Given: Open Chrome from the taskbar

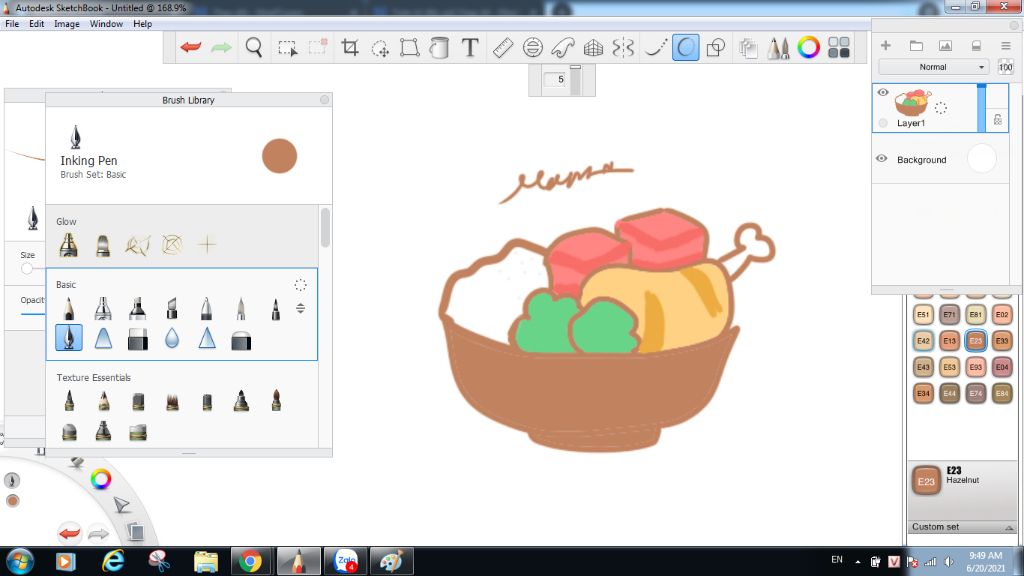Looking at the screenshot, I should pos(250,561).
